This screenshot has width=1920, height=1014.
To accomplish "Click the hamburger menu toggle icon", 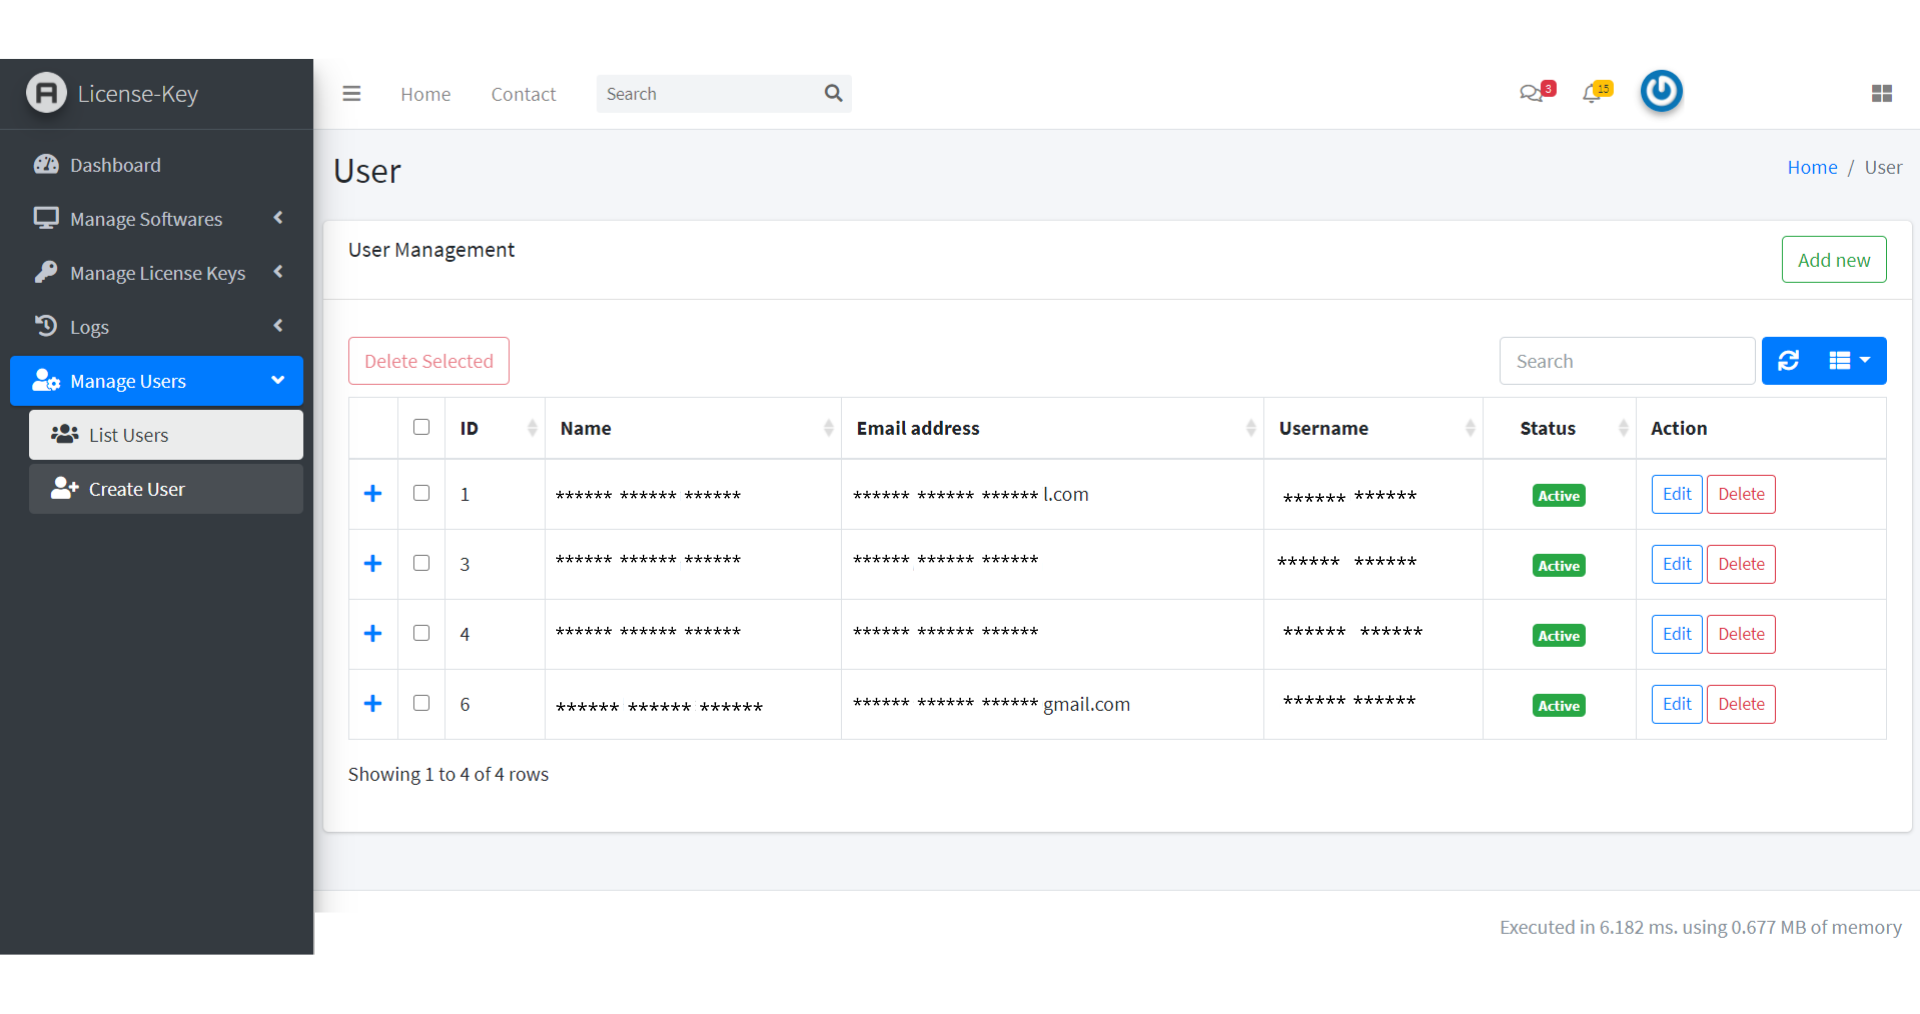I will point(351,94).
